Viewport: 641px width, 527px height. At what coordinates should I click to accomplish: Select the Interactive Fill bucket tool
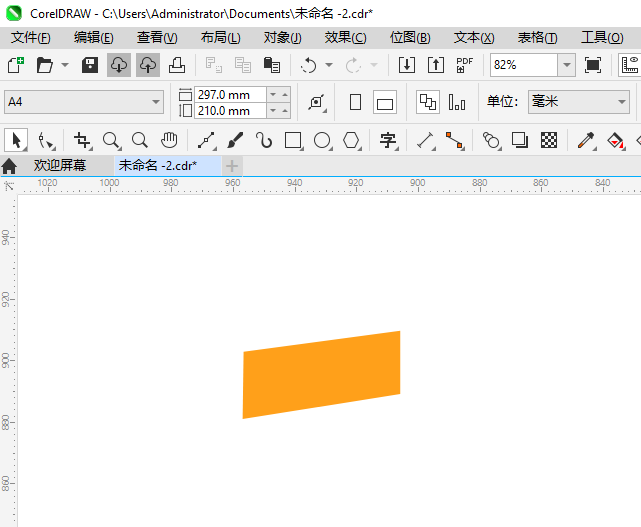[616, 140]
